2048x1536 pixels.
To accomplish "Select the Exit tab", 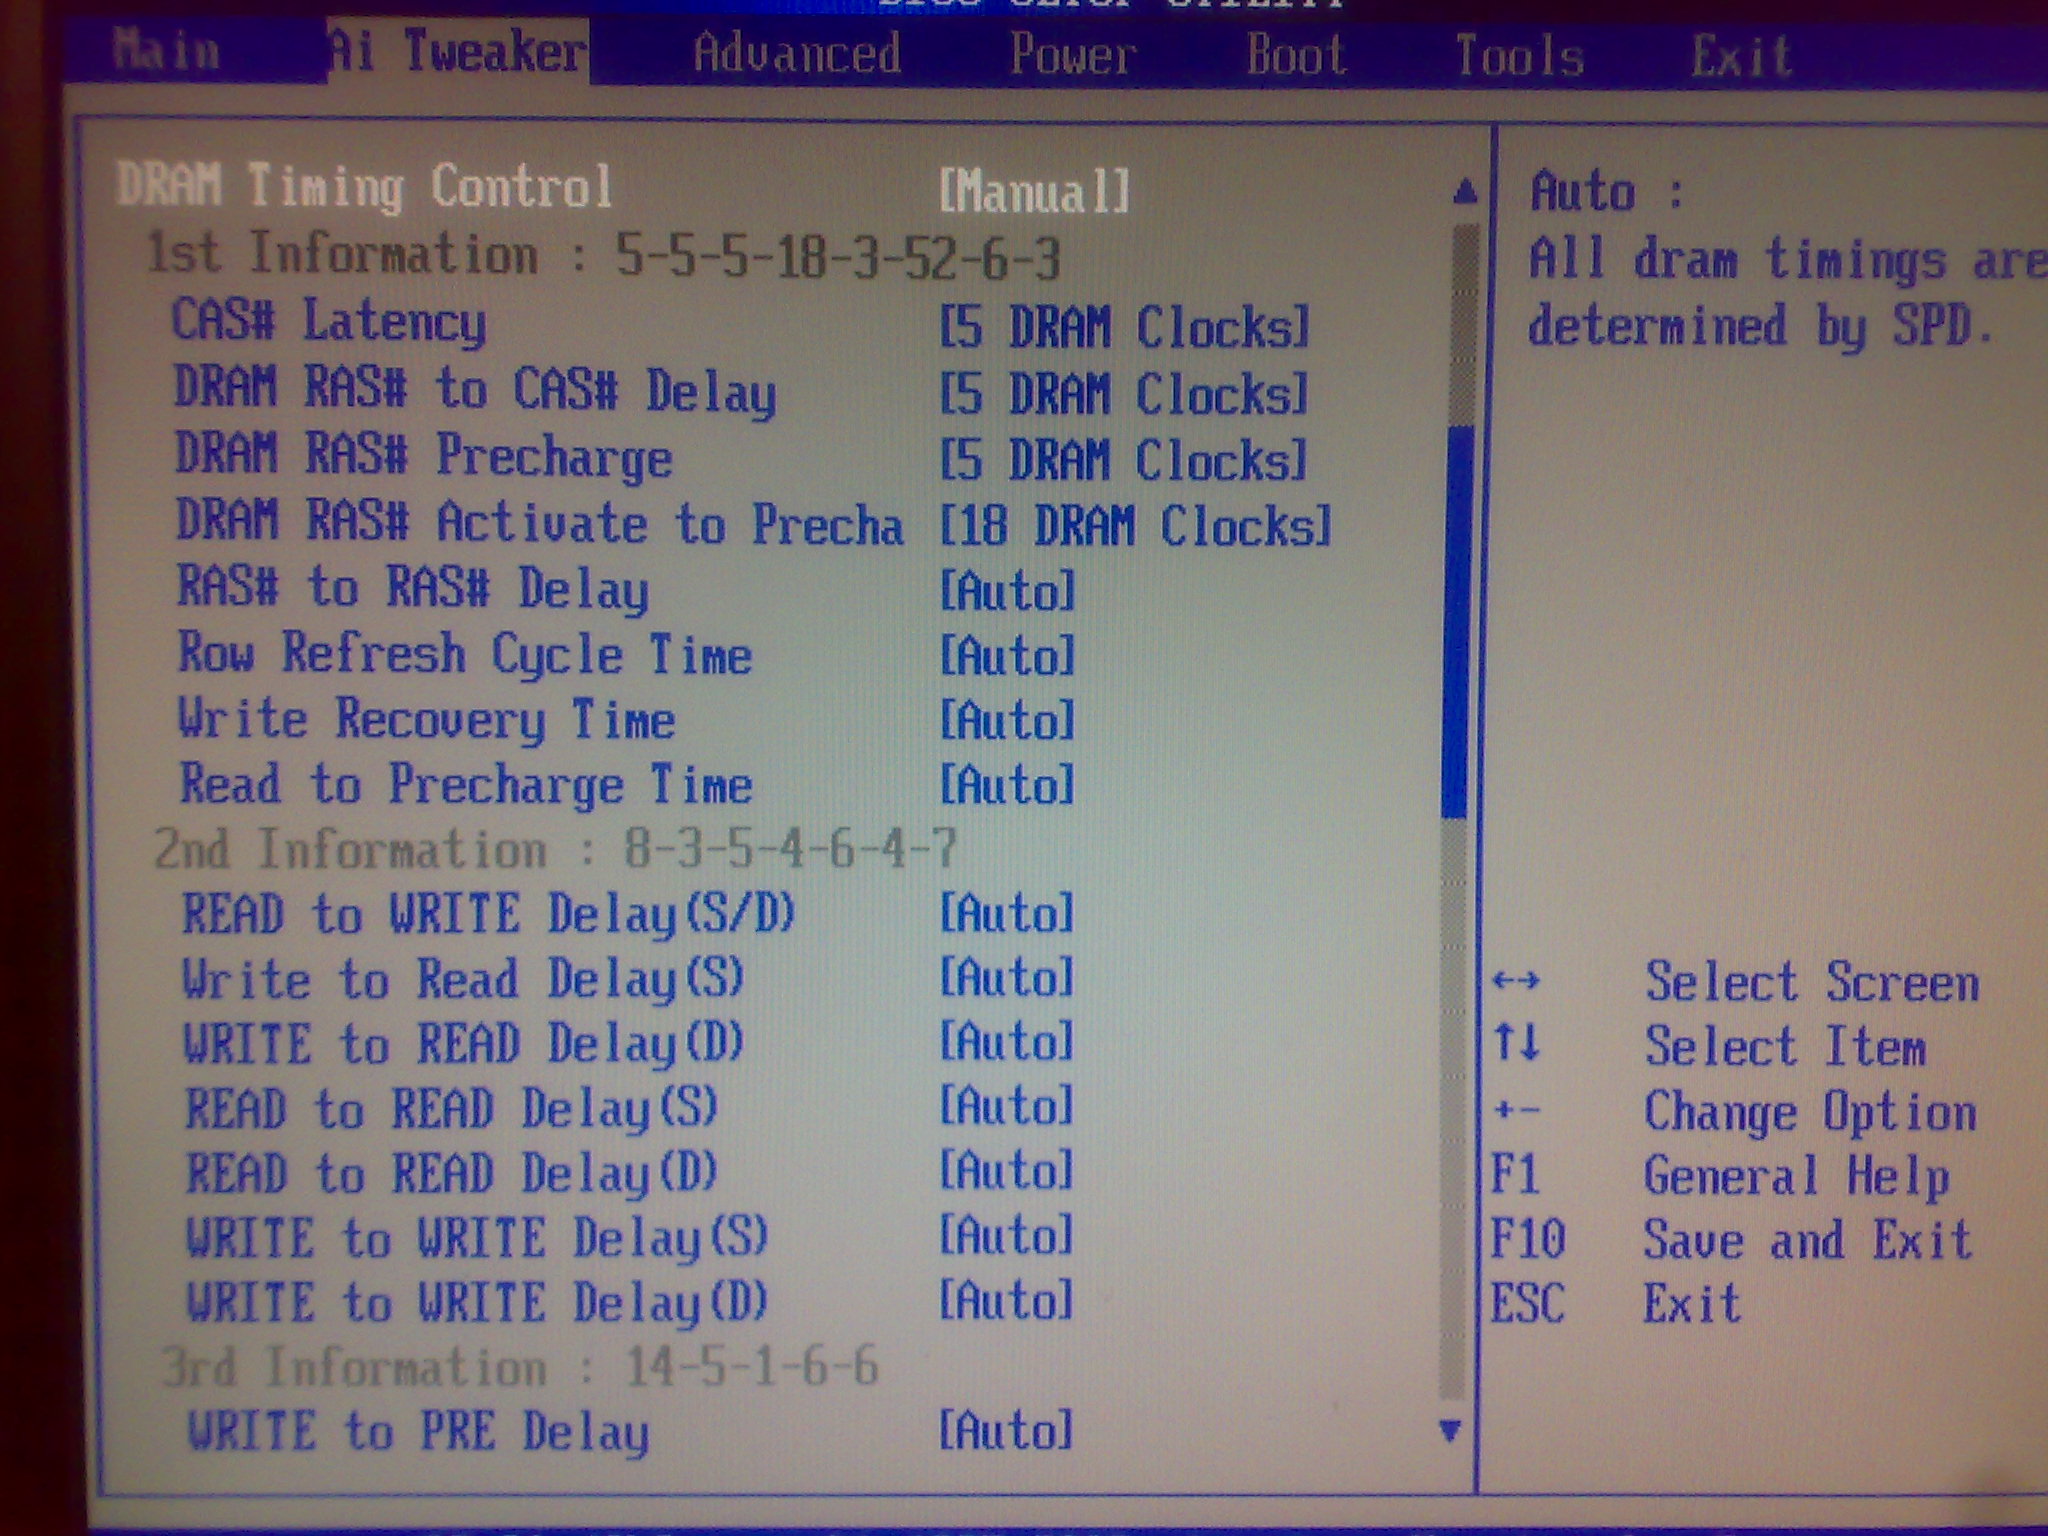I will [1740, 56].
